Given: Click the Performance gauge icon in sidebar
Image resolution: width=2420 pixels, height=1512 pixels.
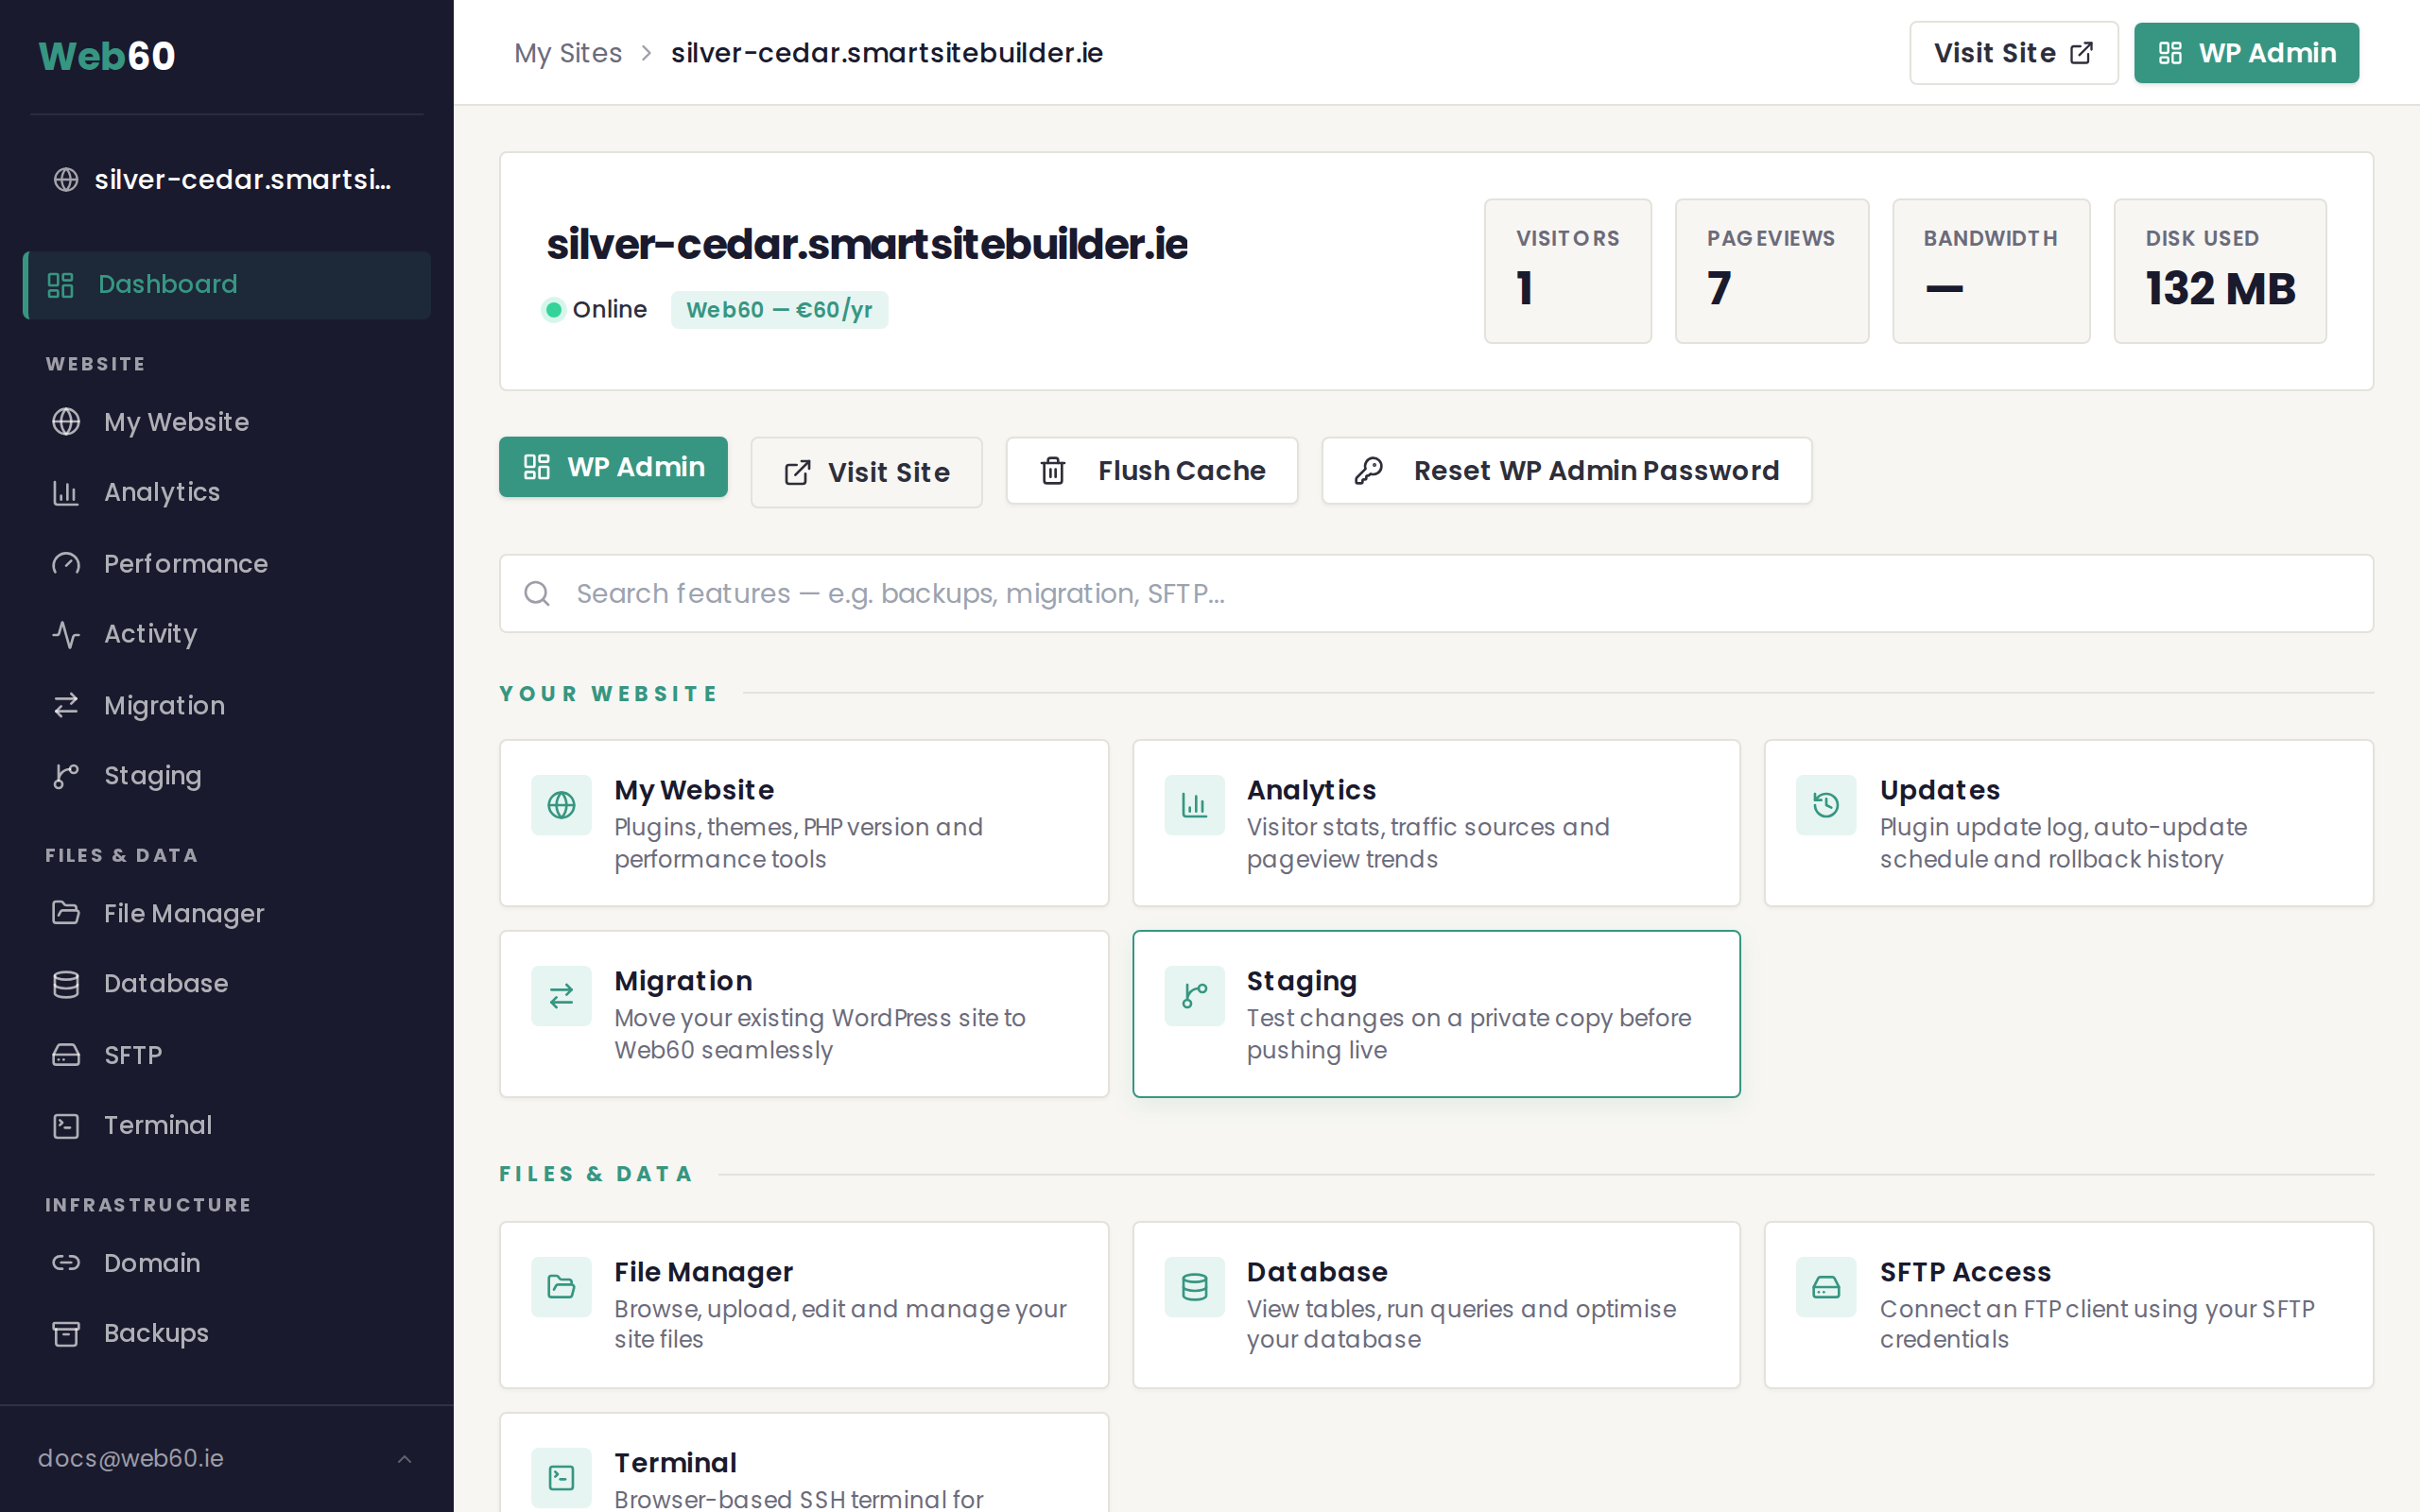Looking at the screenshot, I should [x=66, y=564].
